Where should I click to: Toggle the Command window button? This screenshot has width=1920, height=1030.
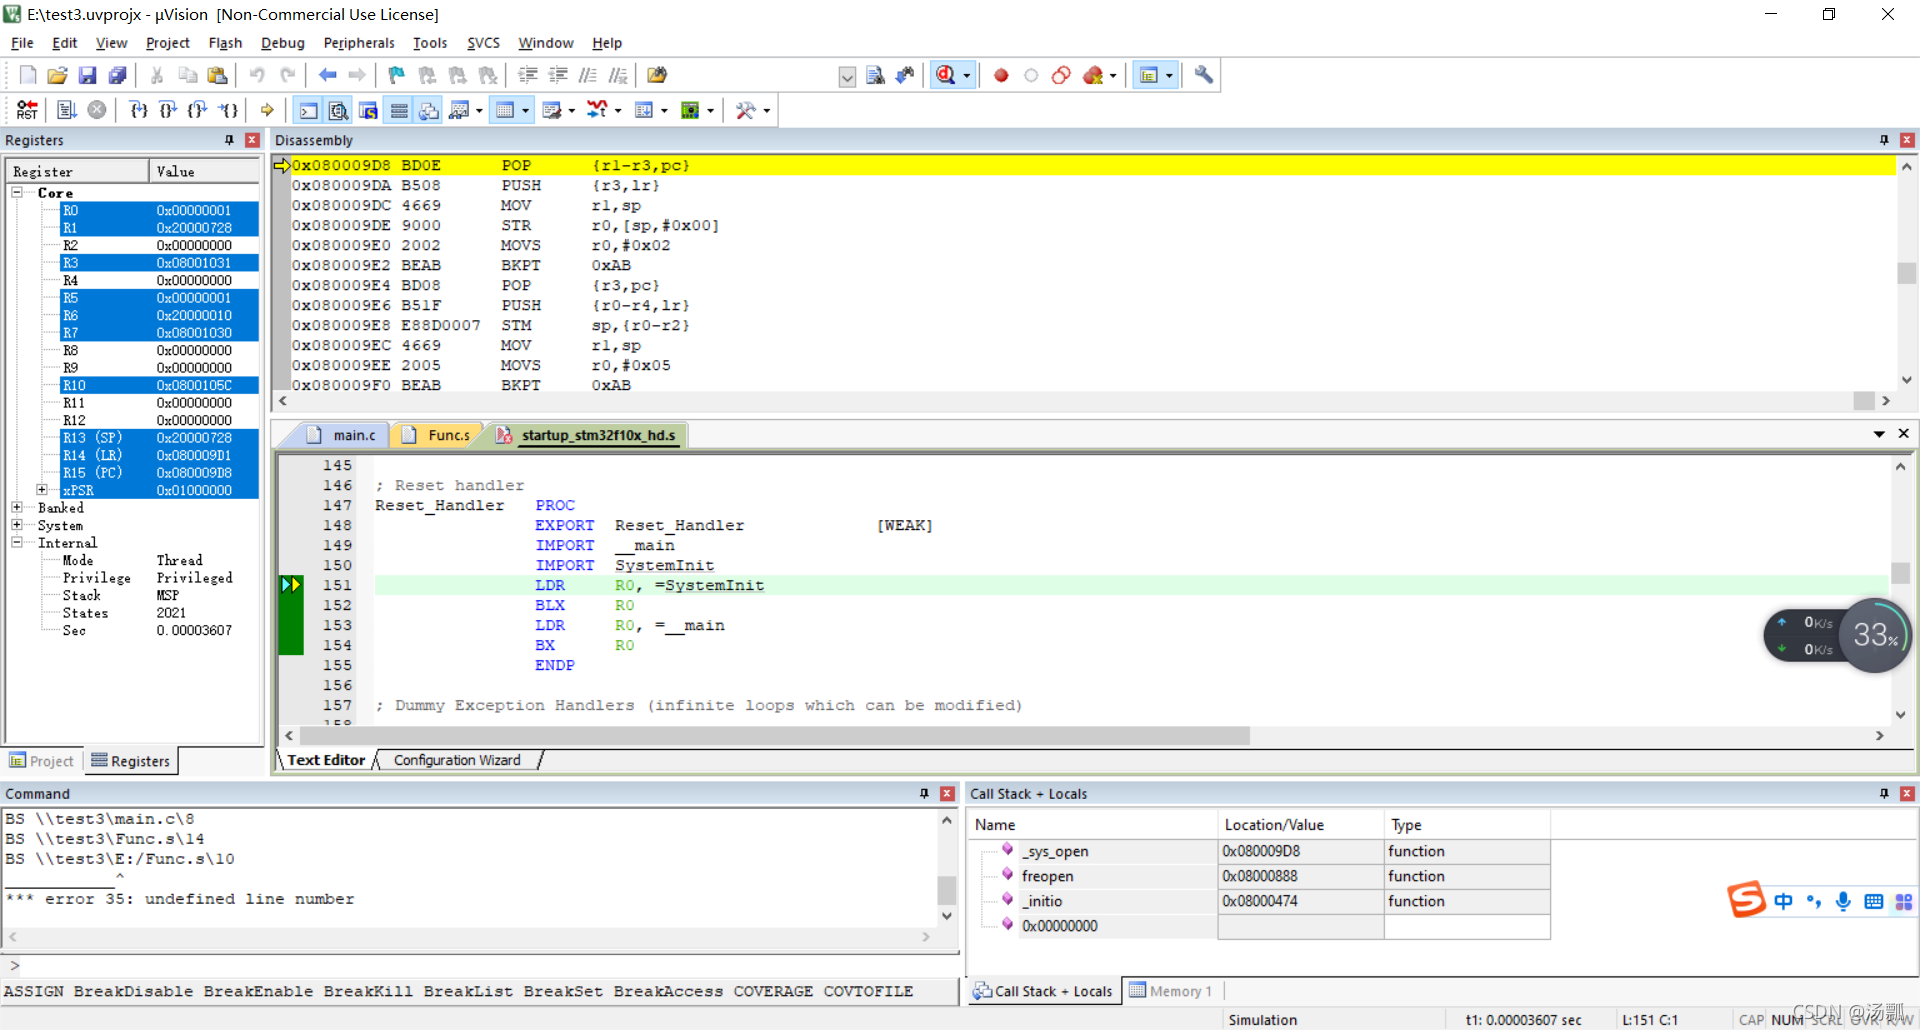tap(309, 110)
